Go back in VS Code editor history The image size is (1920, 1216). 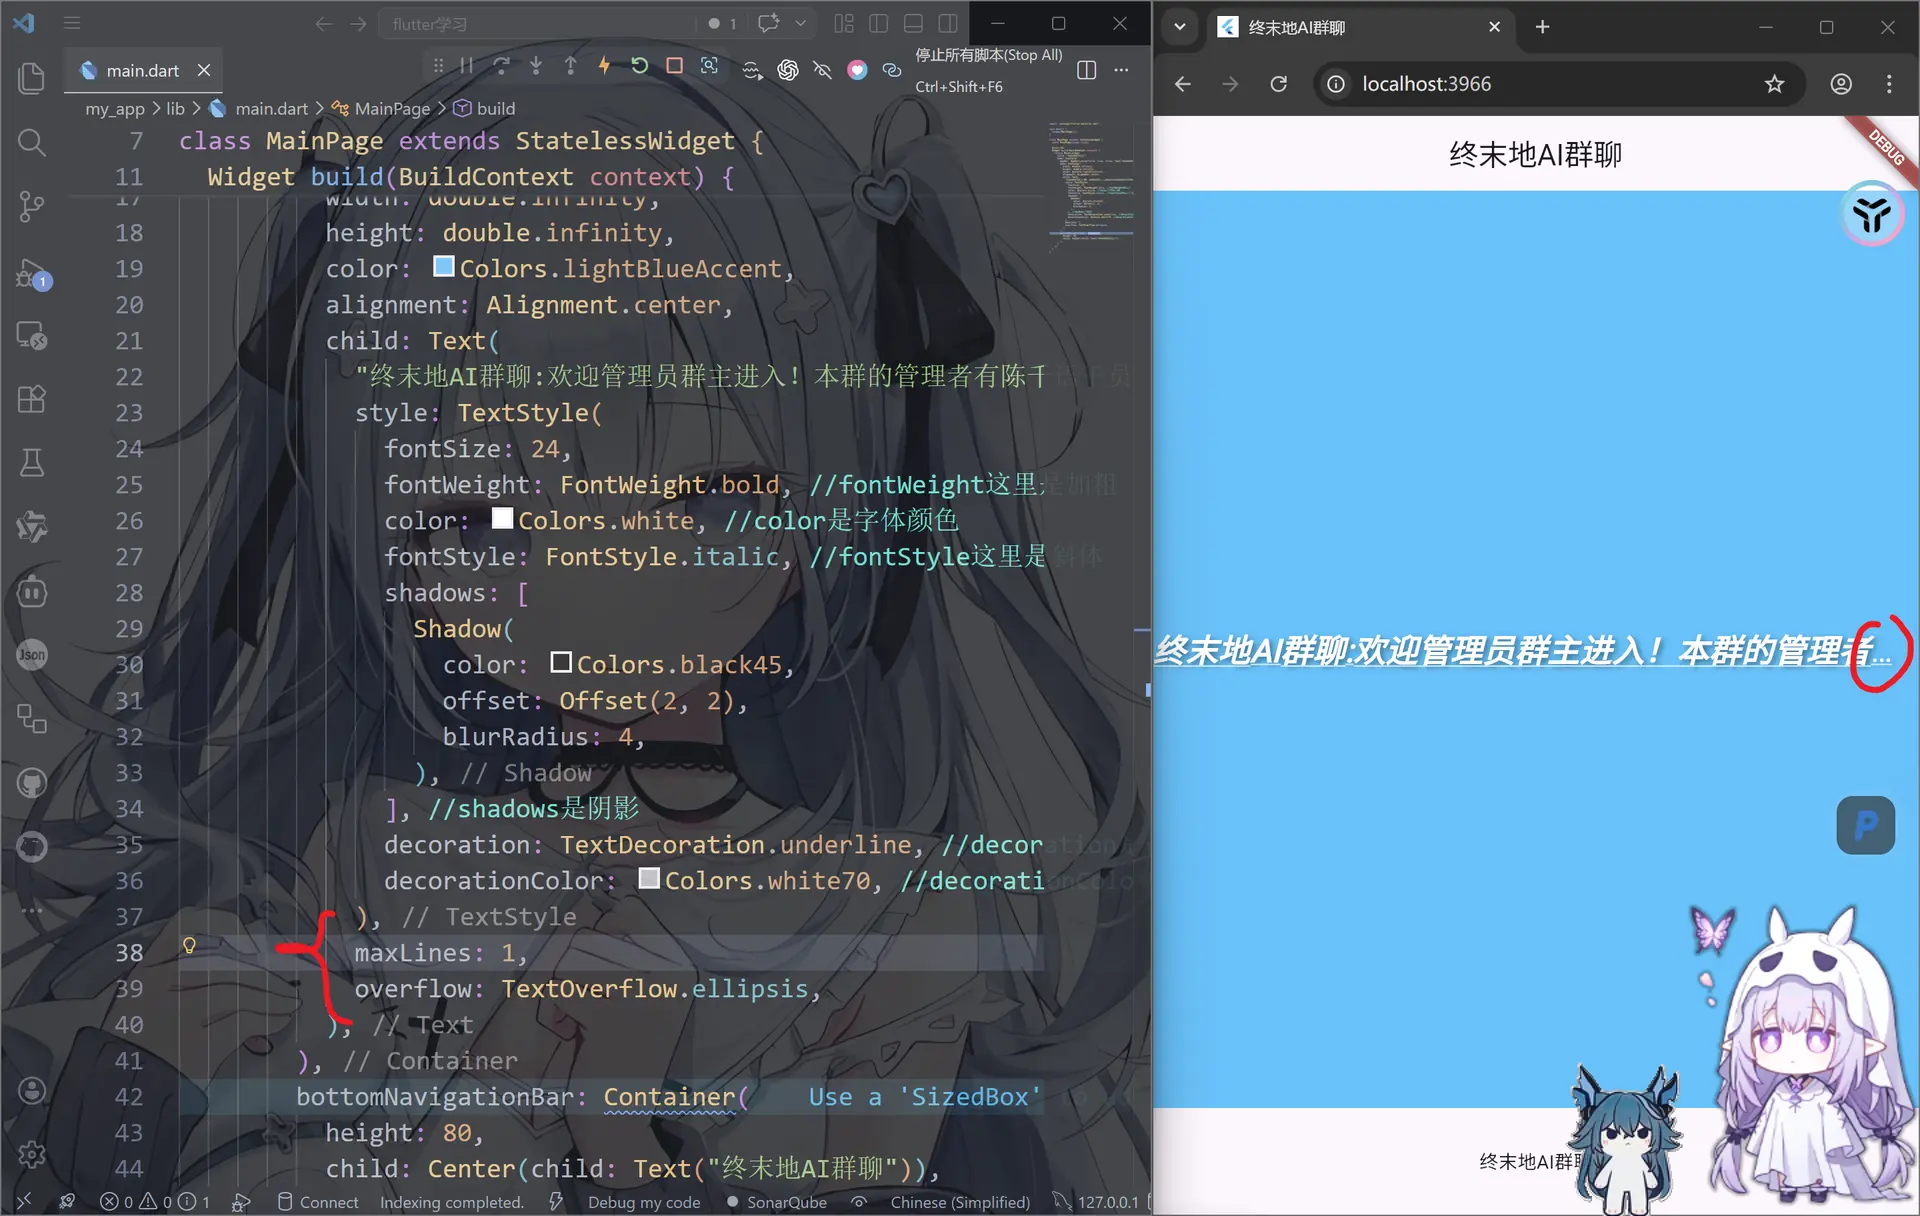tap(323, 24)
